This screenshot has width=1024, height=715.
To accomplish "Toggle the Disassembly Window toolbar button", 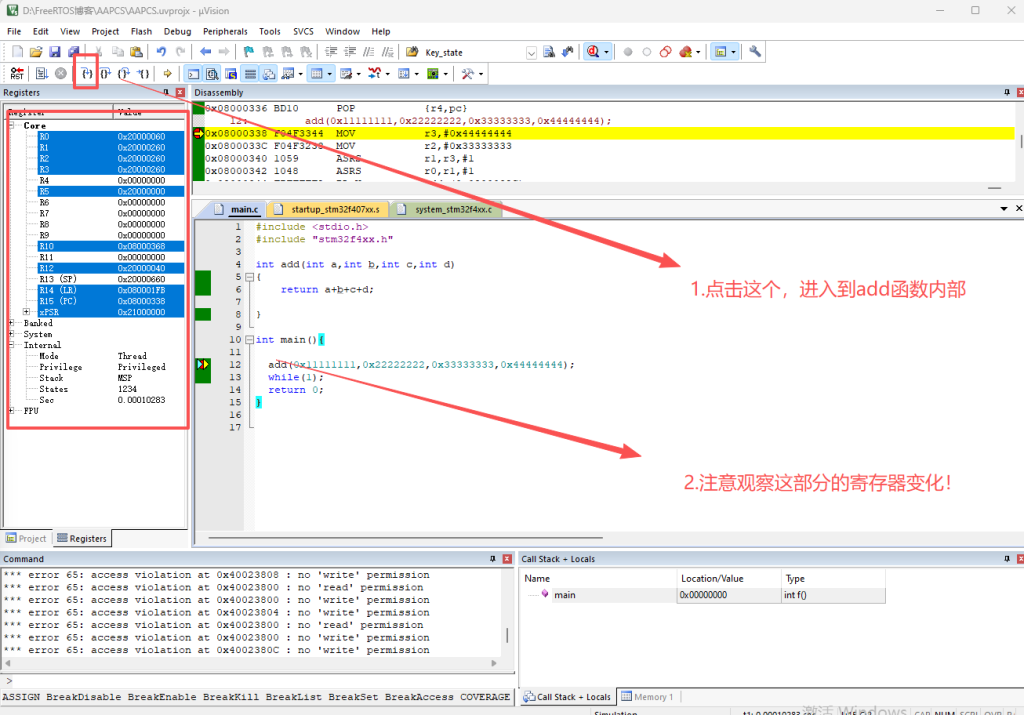I will tap(212, 74).
